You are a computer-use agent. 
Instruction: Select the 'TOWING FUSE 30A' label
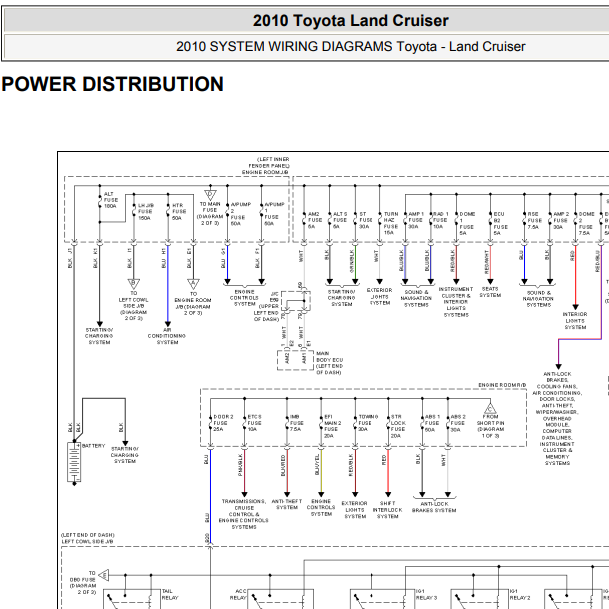pos(368,423)
